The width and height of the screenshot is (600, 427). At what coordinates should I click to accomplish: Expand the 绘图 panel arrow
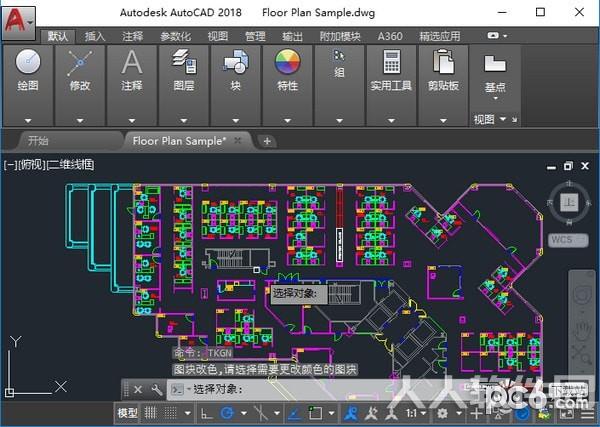[x=28, y=121]
